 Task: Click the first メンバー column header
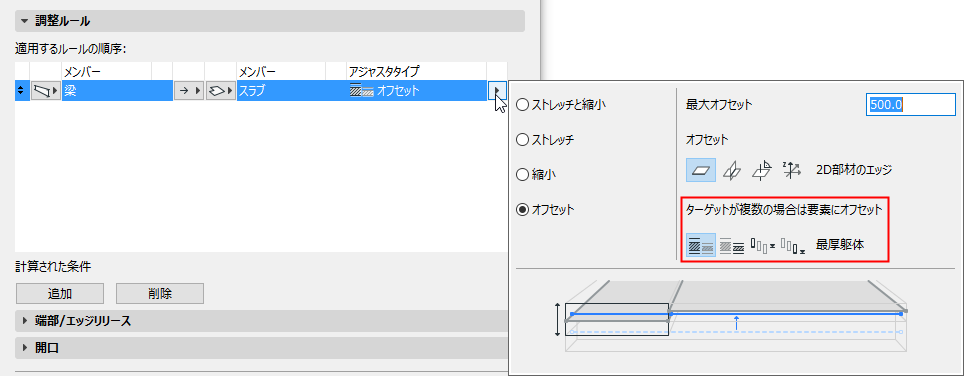(x=106, y=71)
